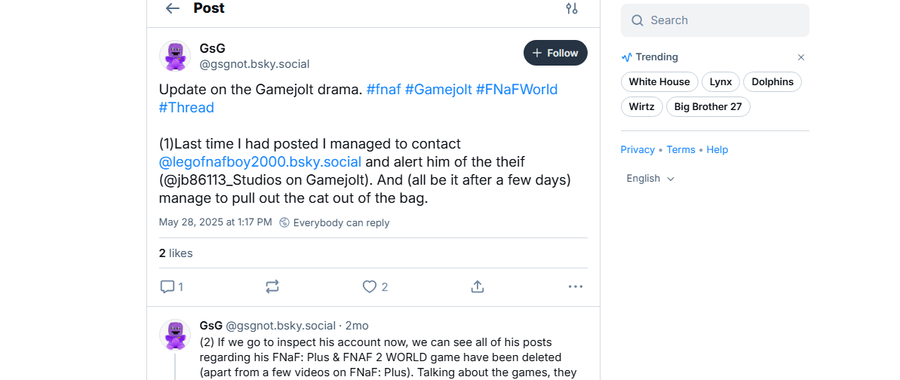Open the English language dropdown

click(x=650, y=179)
